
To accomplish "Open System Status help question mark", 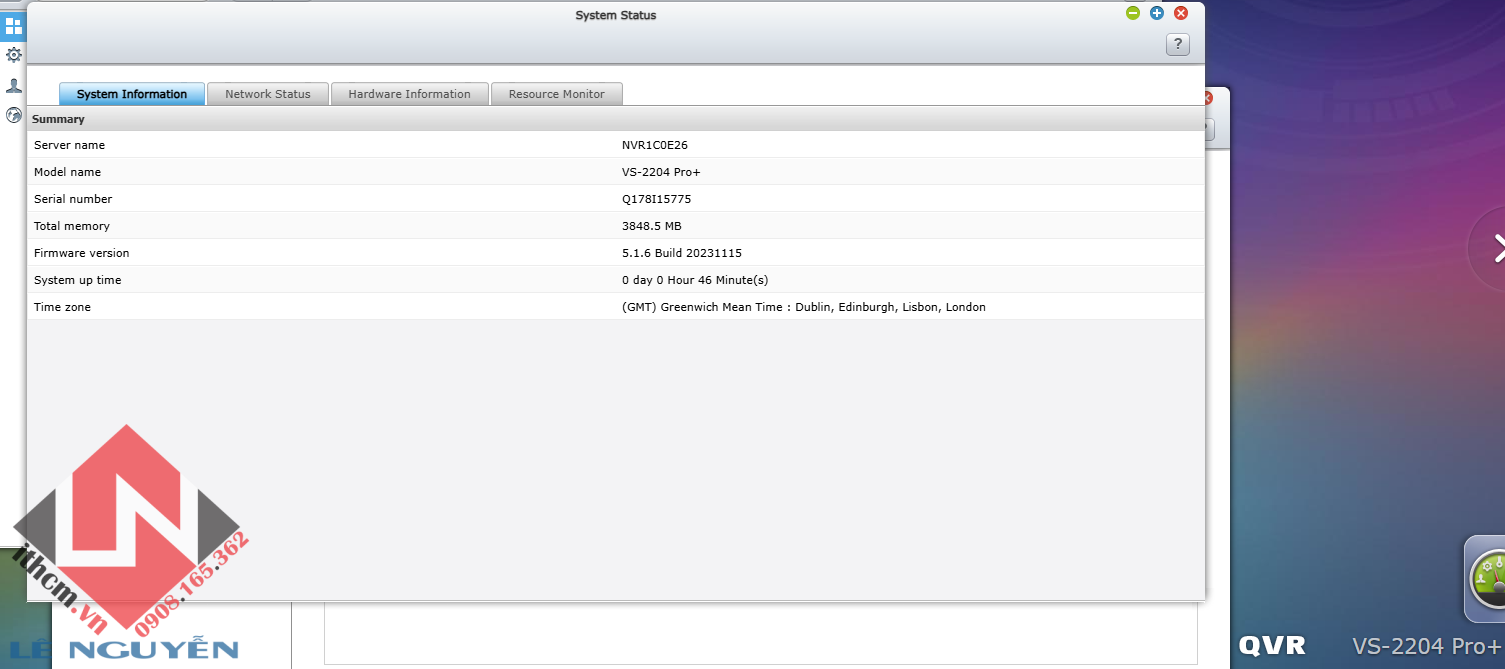I will 1178,44.
